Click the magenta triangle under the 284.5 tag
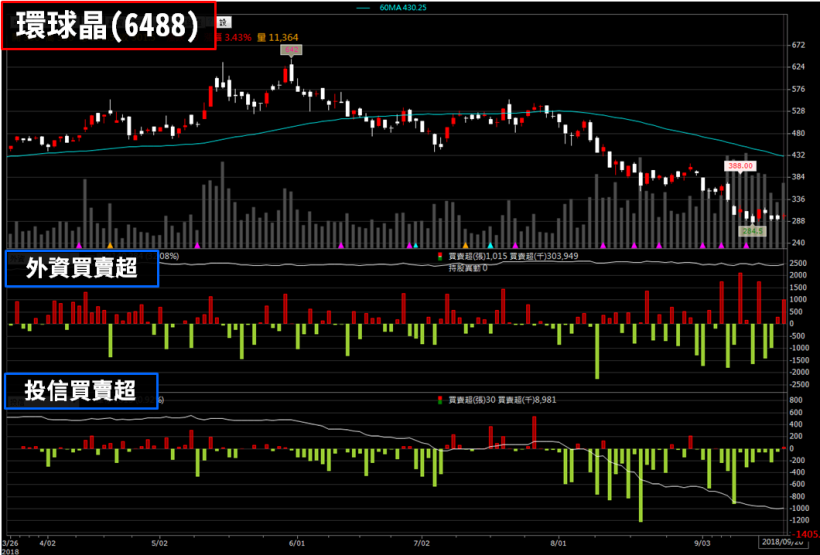This screenshot has height=555, width=820. tap(746, 245)
